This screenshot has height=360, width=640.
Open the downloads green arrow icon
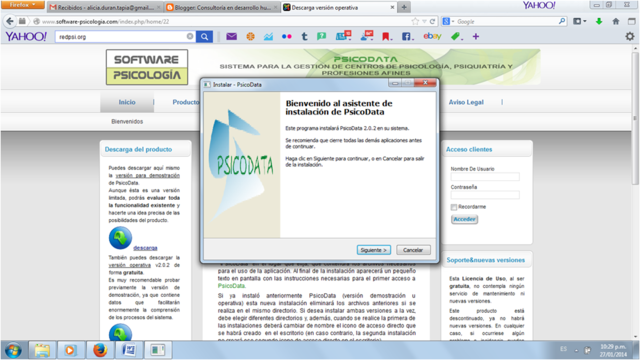tap(599, 21)
